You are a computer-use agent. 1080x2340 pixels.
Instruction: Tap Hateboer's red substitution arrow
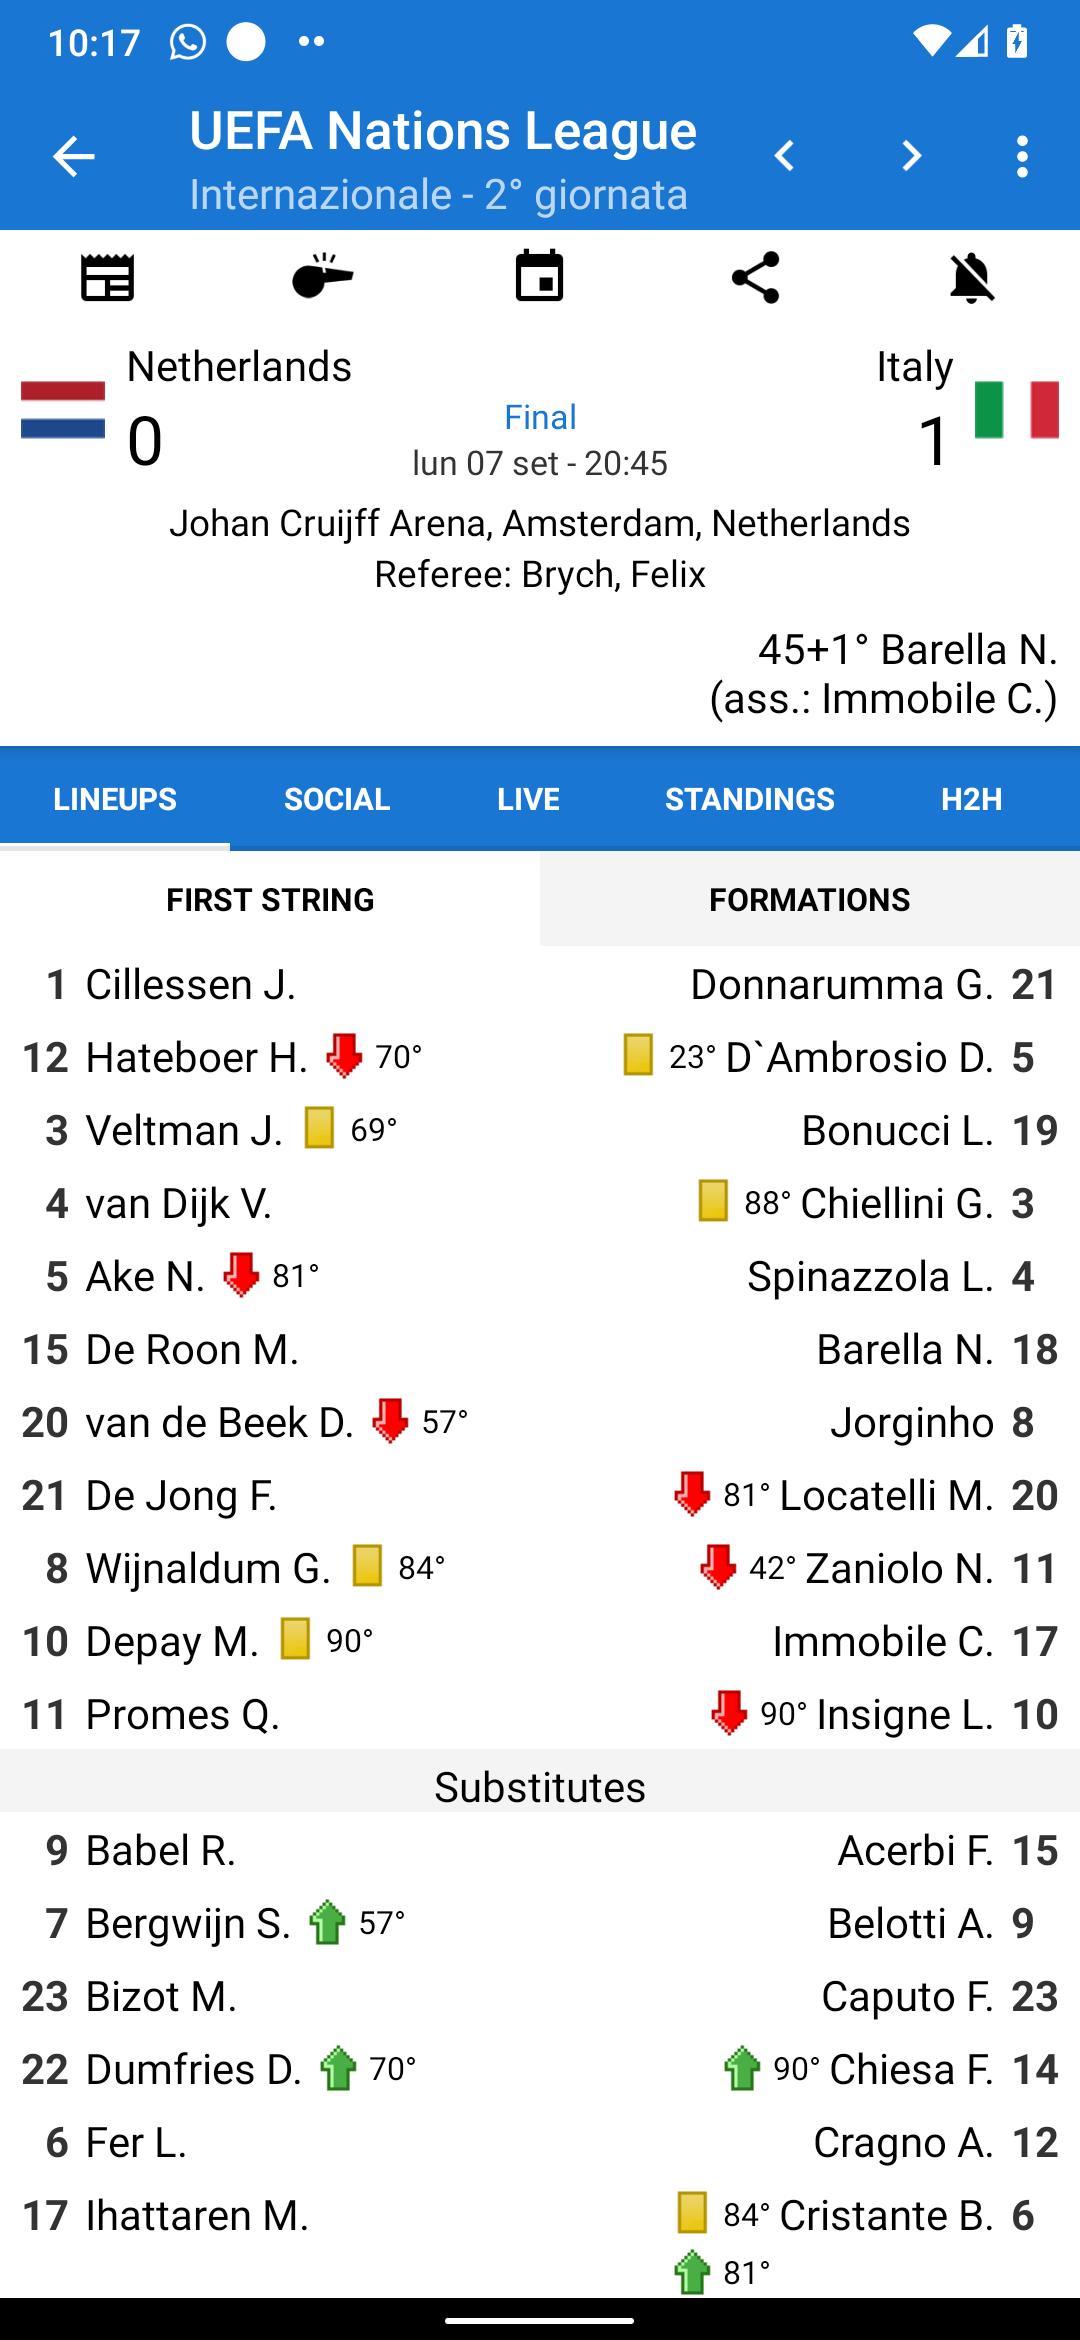coord(344,1055)
